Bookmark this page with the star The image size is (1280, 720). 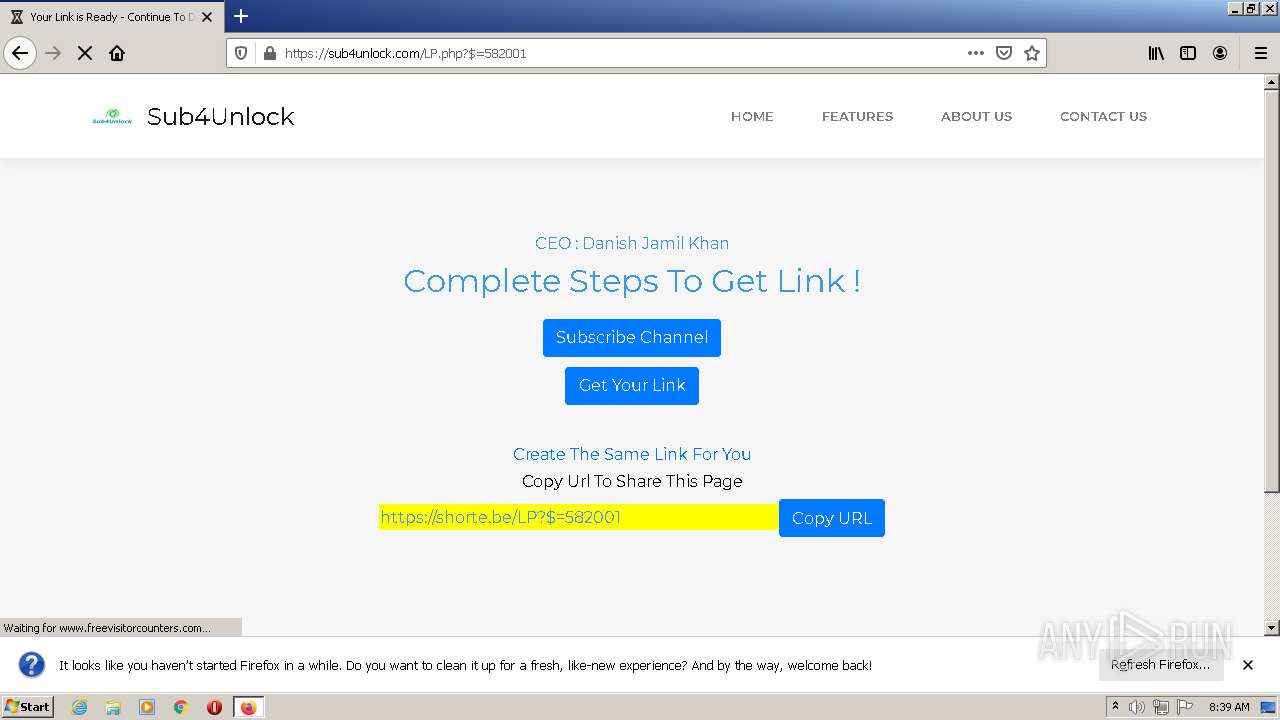[x=1032, y=53]
